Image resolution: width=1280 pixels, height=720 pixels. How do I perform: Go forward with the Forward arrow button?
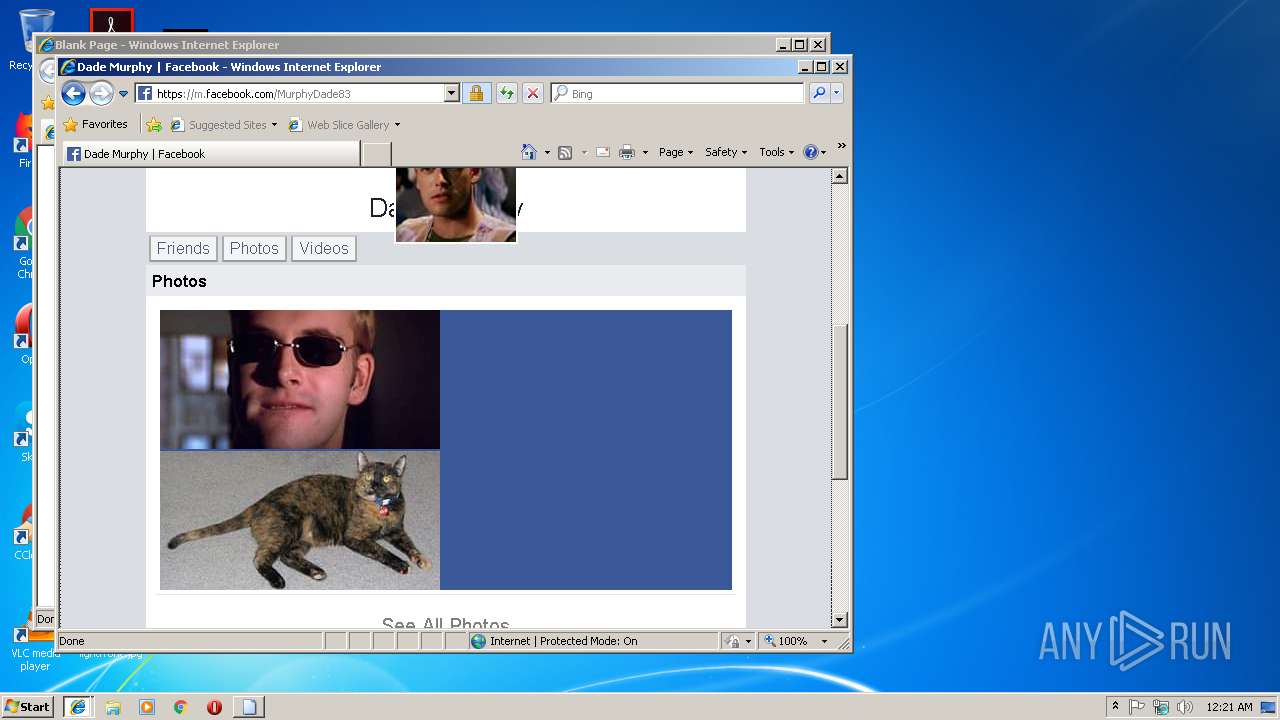click(101, 94)
